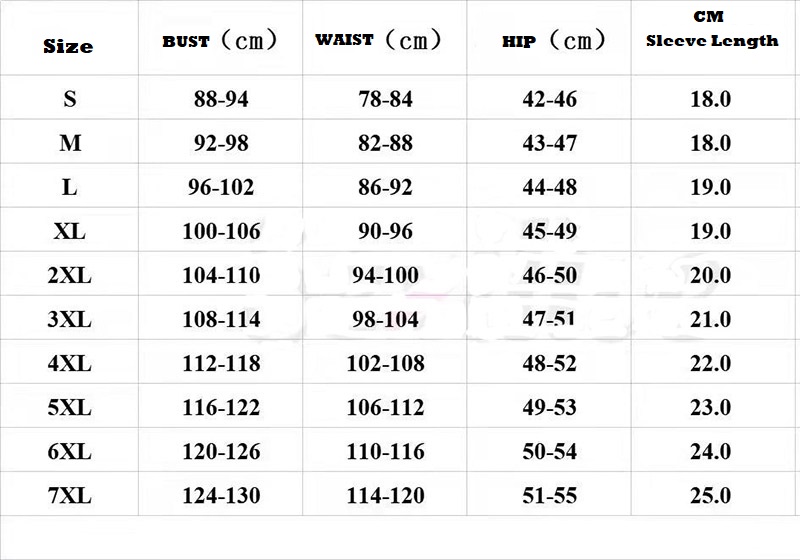The width and height of the screenshot is (800, 560).
Task: Click sleeve length 25.0 cell
Action: 711,495
